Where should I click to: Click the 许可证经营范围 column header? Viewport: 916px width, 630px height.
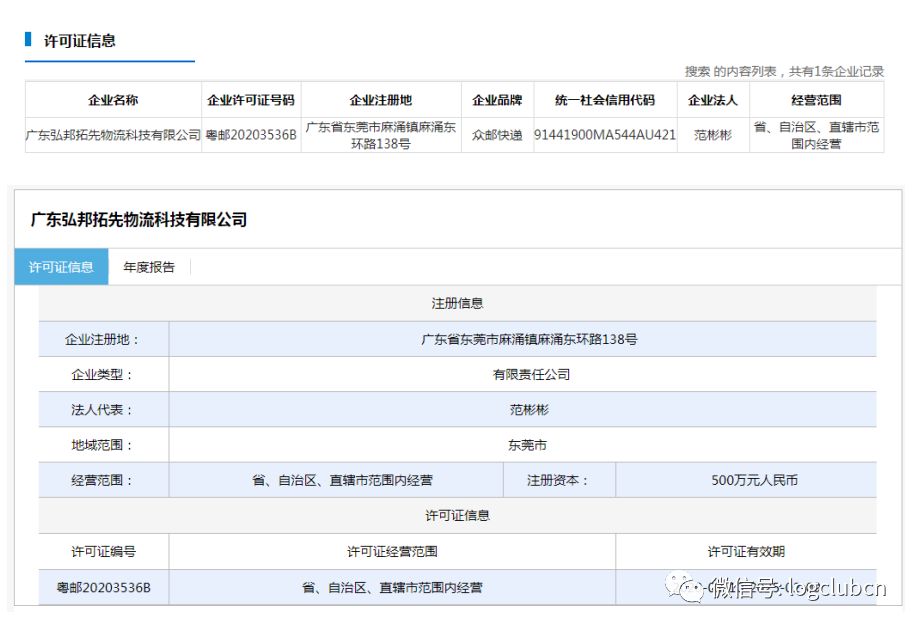coord(392,552)
